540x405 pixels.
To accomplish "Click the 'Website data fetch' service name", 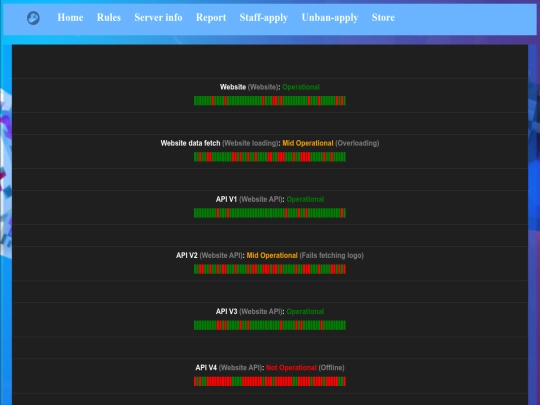I will [190, 143].
